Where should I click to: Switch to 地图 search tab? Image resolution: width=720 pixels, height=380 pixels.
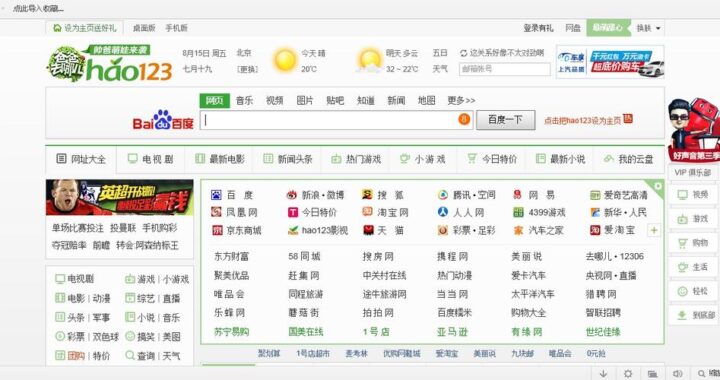click(x=426, y=100)
